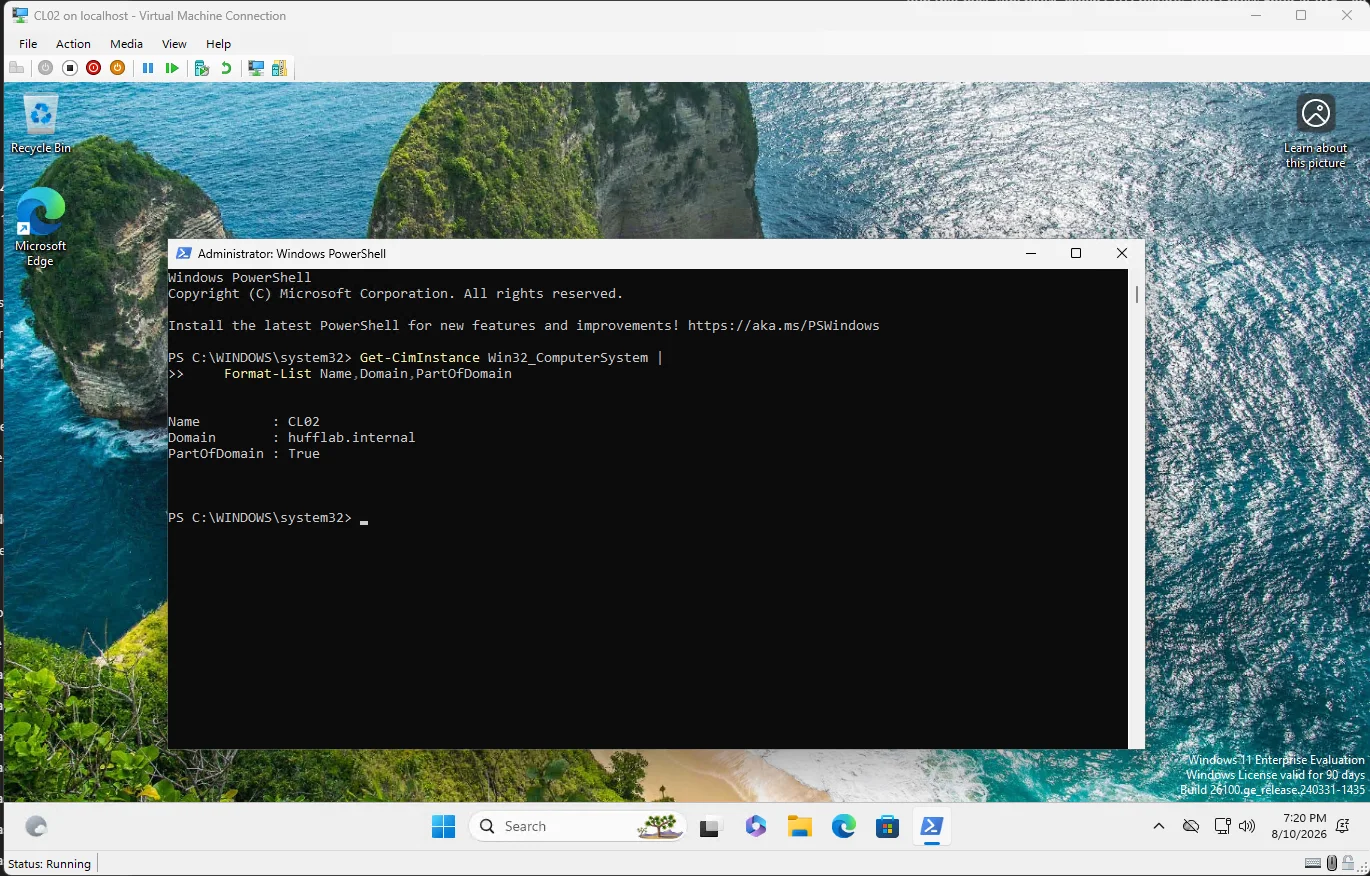Open Microsoft Store from the taskbar

[x=887, y=826]
